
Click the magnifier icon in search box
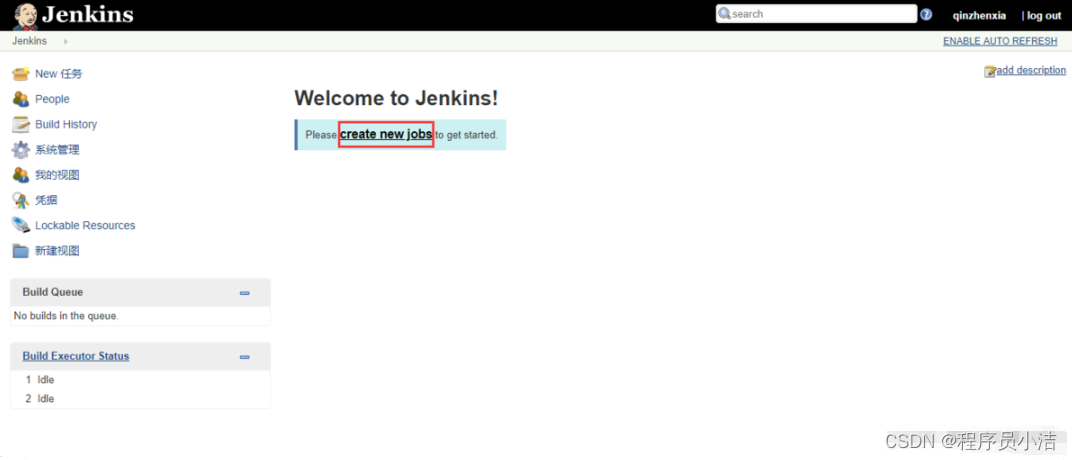point(724,14)
